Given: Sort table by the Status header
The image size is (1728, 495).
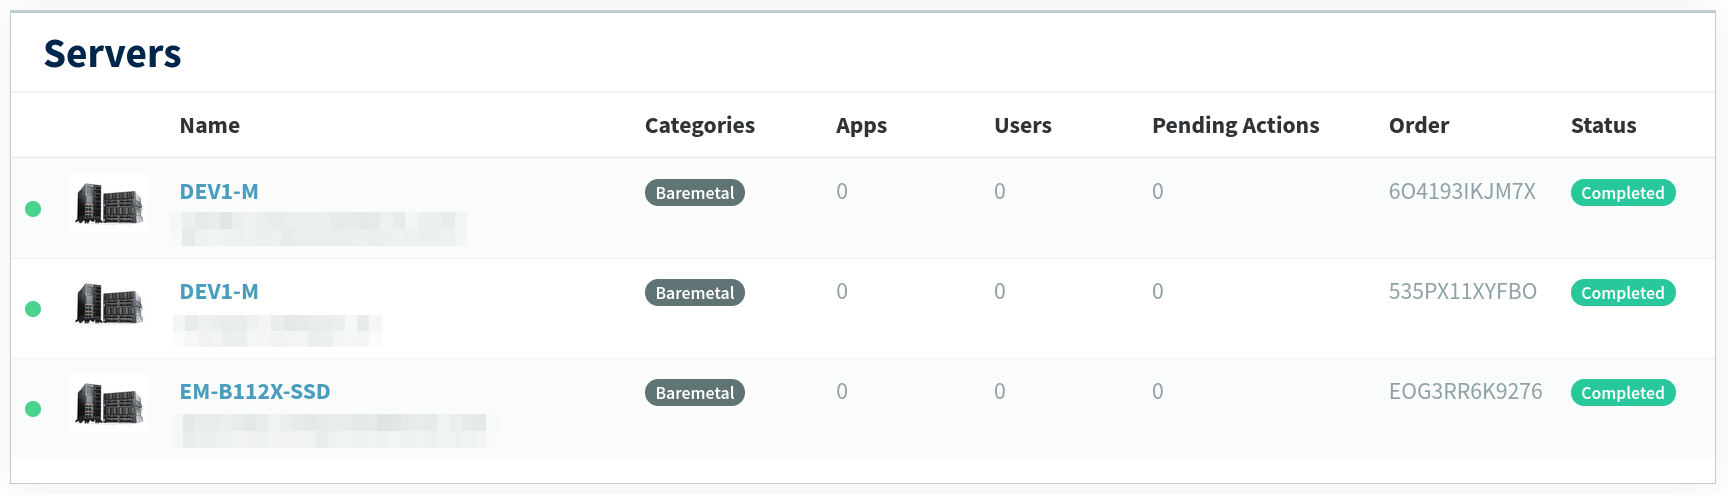Looking at the screenshot, I should click(1603, 126).
